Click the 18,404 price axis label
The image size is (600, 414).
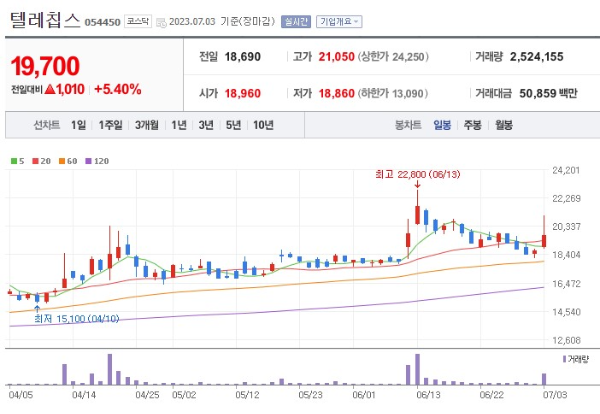[566, 255]
